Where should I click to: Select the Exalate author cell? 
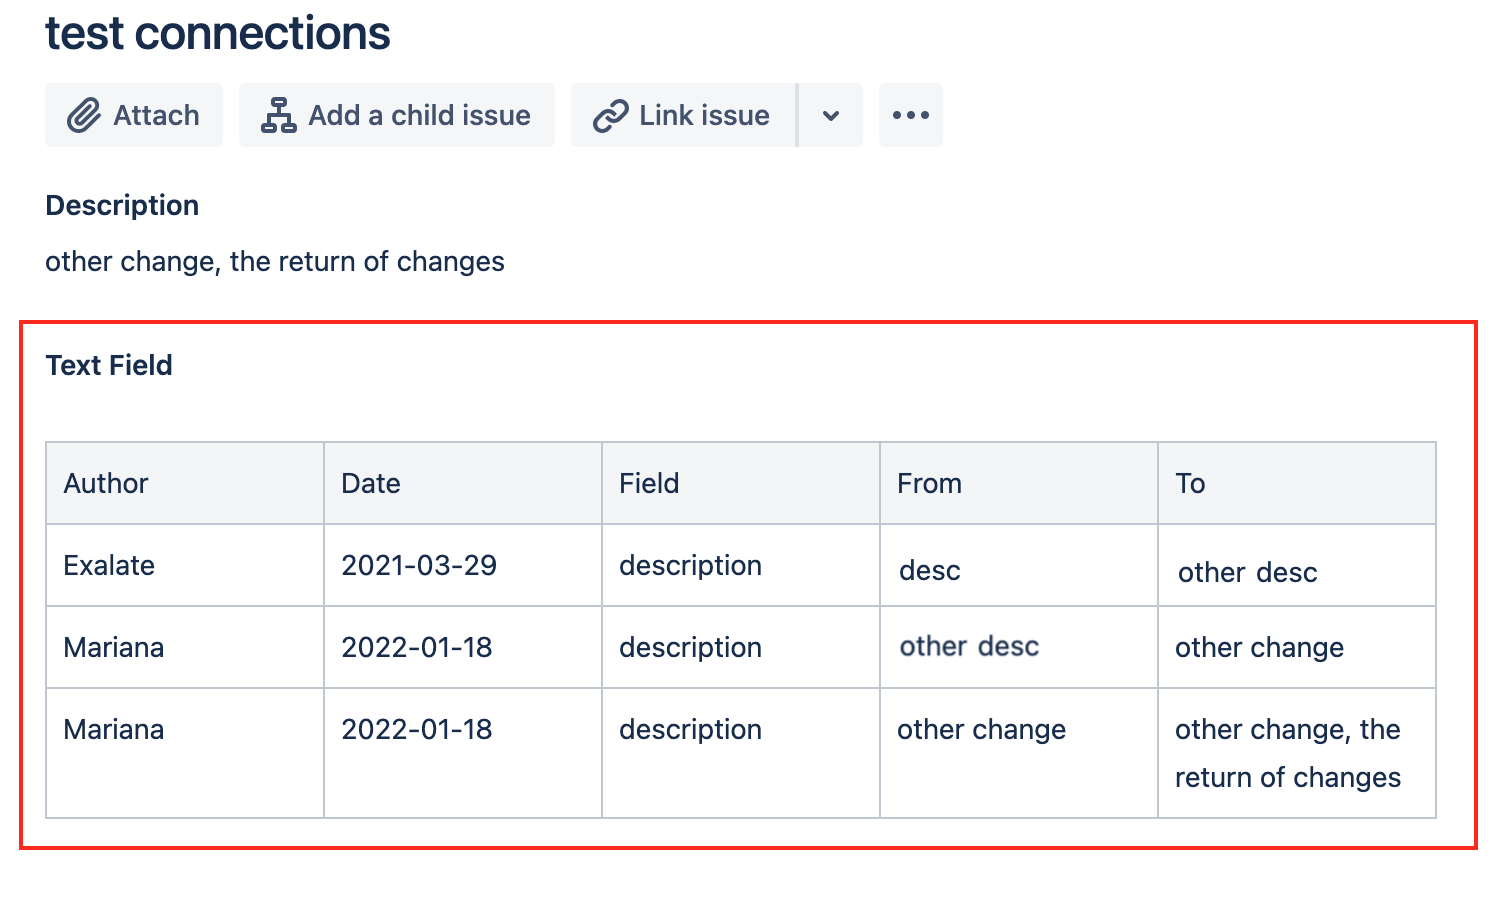click(x=109, y=566)
